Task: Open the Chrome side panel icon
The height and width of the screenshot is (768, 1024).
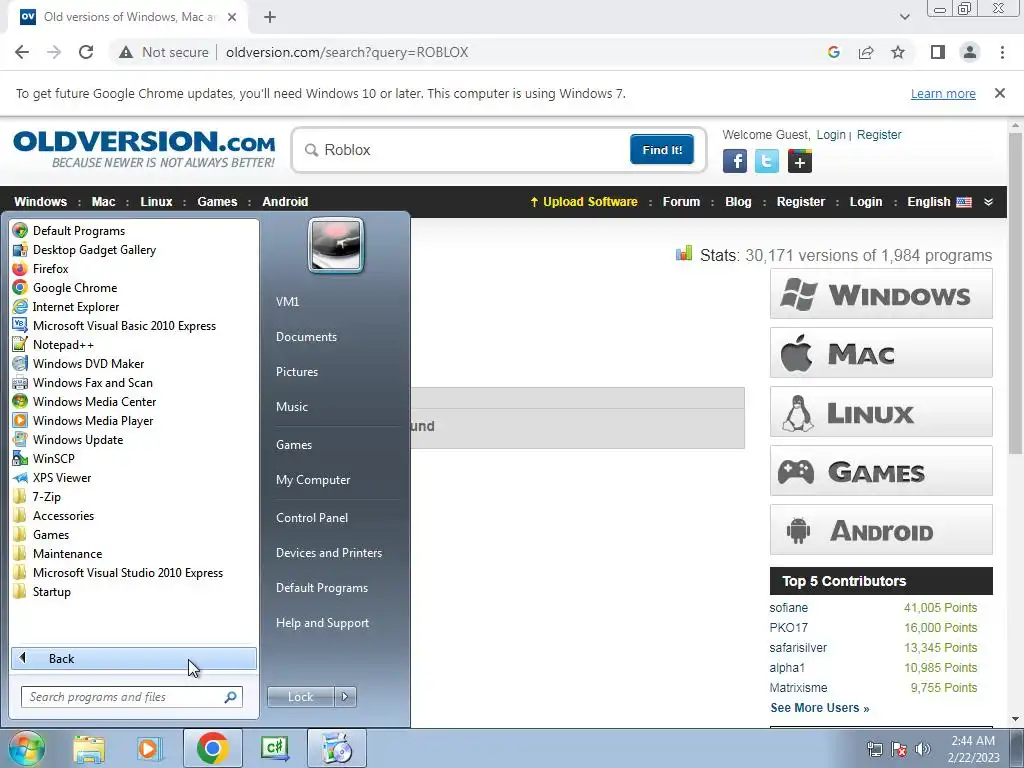Action: point(938,52)
